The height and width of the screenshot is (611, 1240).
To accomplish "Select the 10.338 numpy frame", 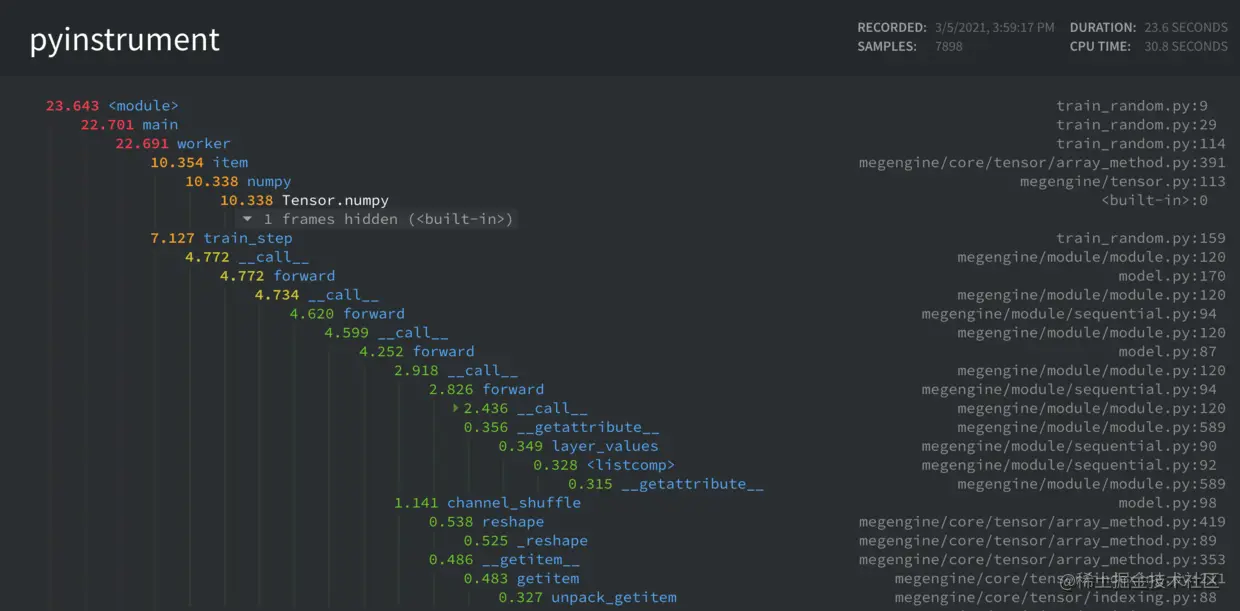I will (238, 182).
